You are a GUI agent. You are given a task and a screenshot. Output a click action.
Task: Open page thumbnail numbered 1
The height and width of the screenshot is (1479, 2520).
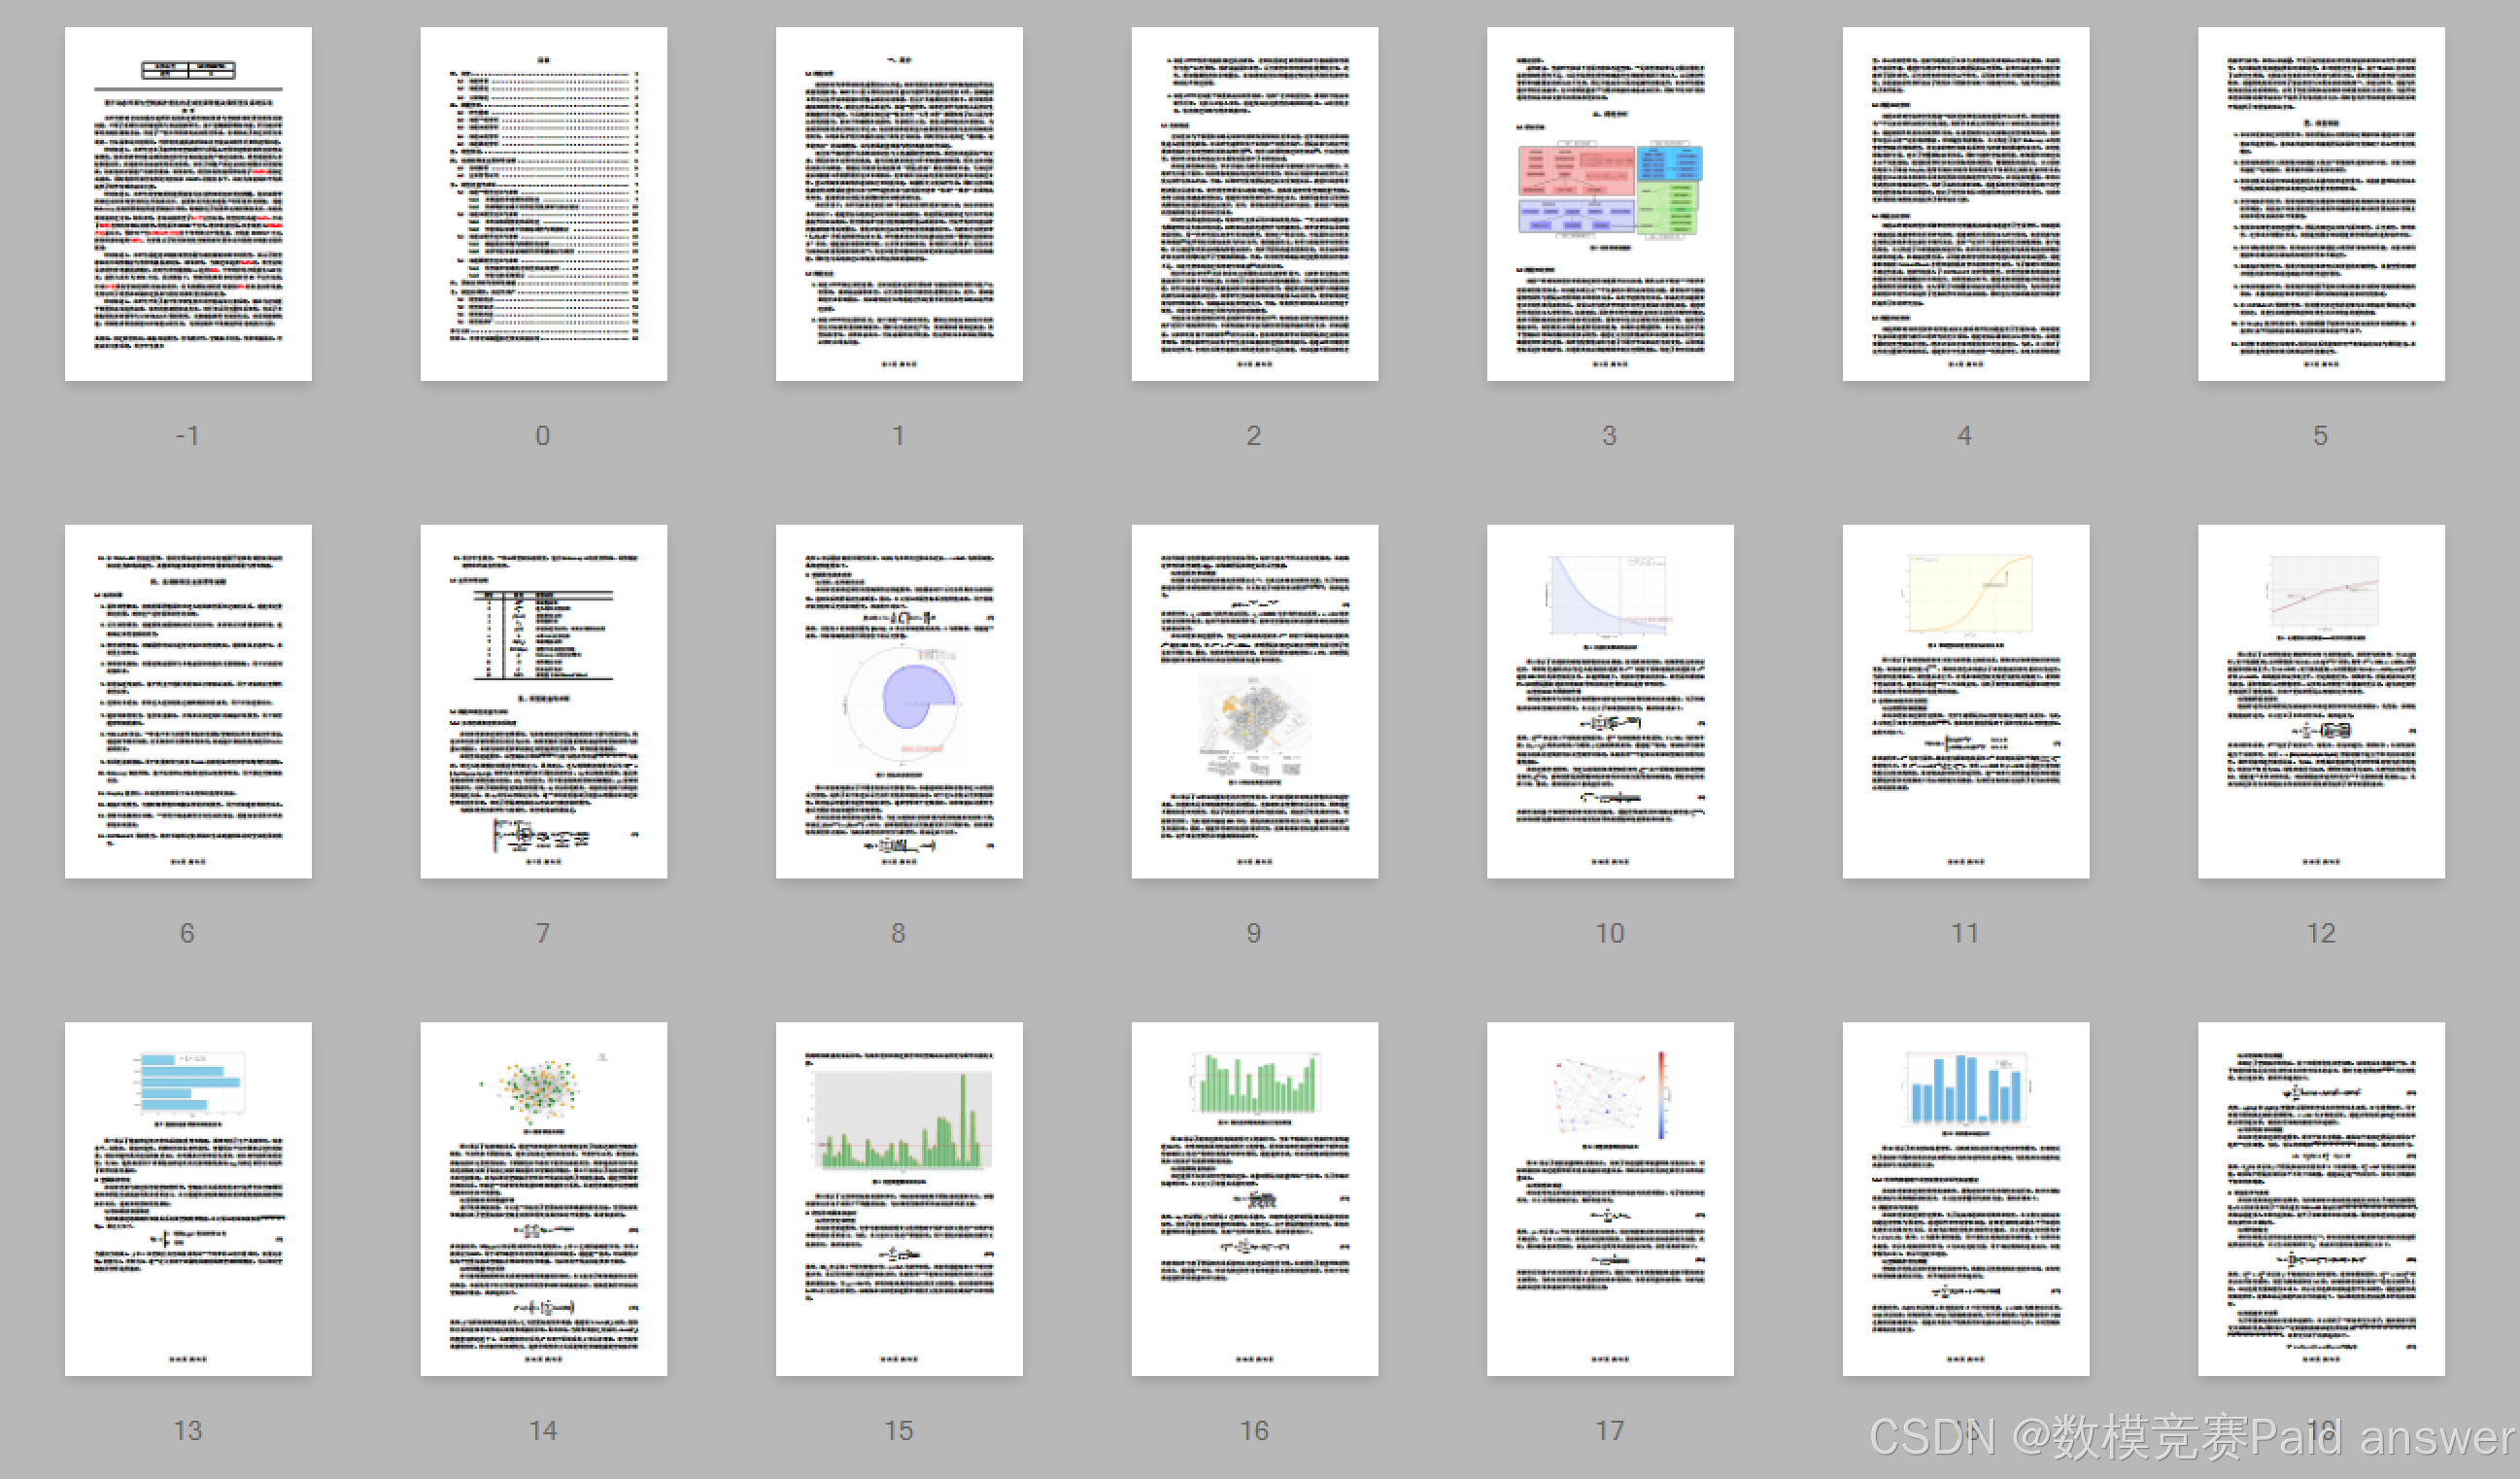click(899, 204)
